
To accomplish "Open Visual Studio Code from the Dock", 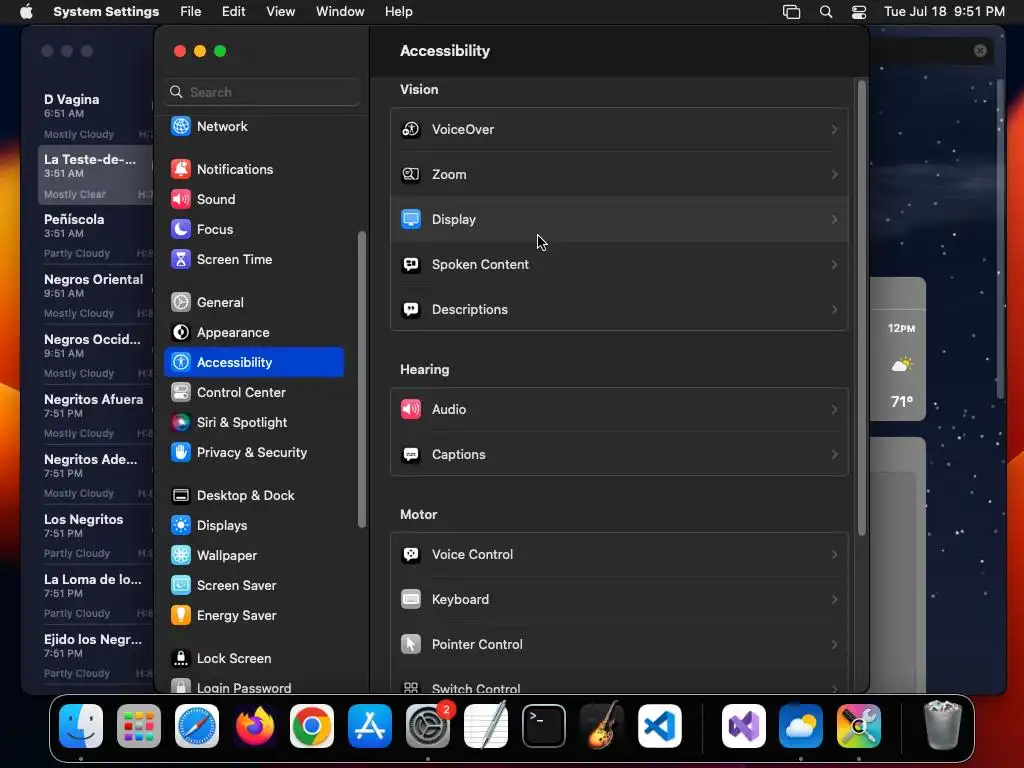I will click(659, 726).
